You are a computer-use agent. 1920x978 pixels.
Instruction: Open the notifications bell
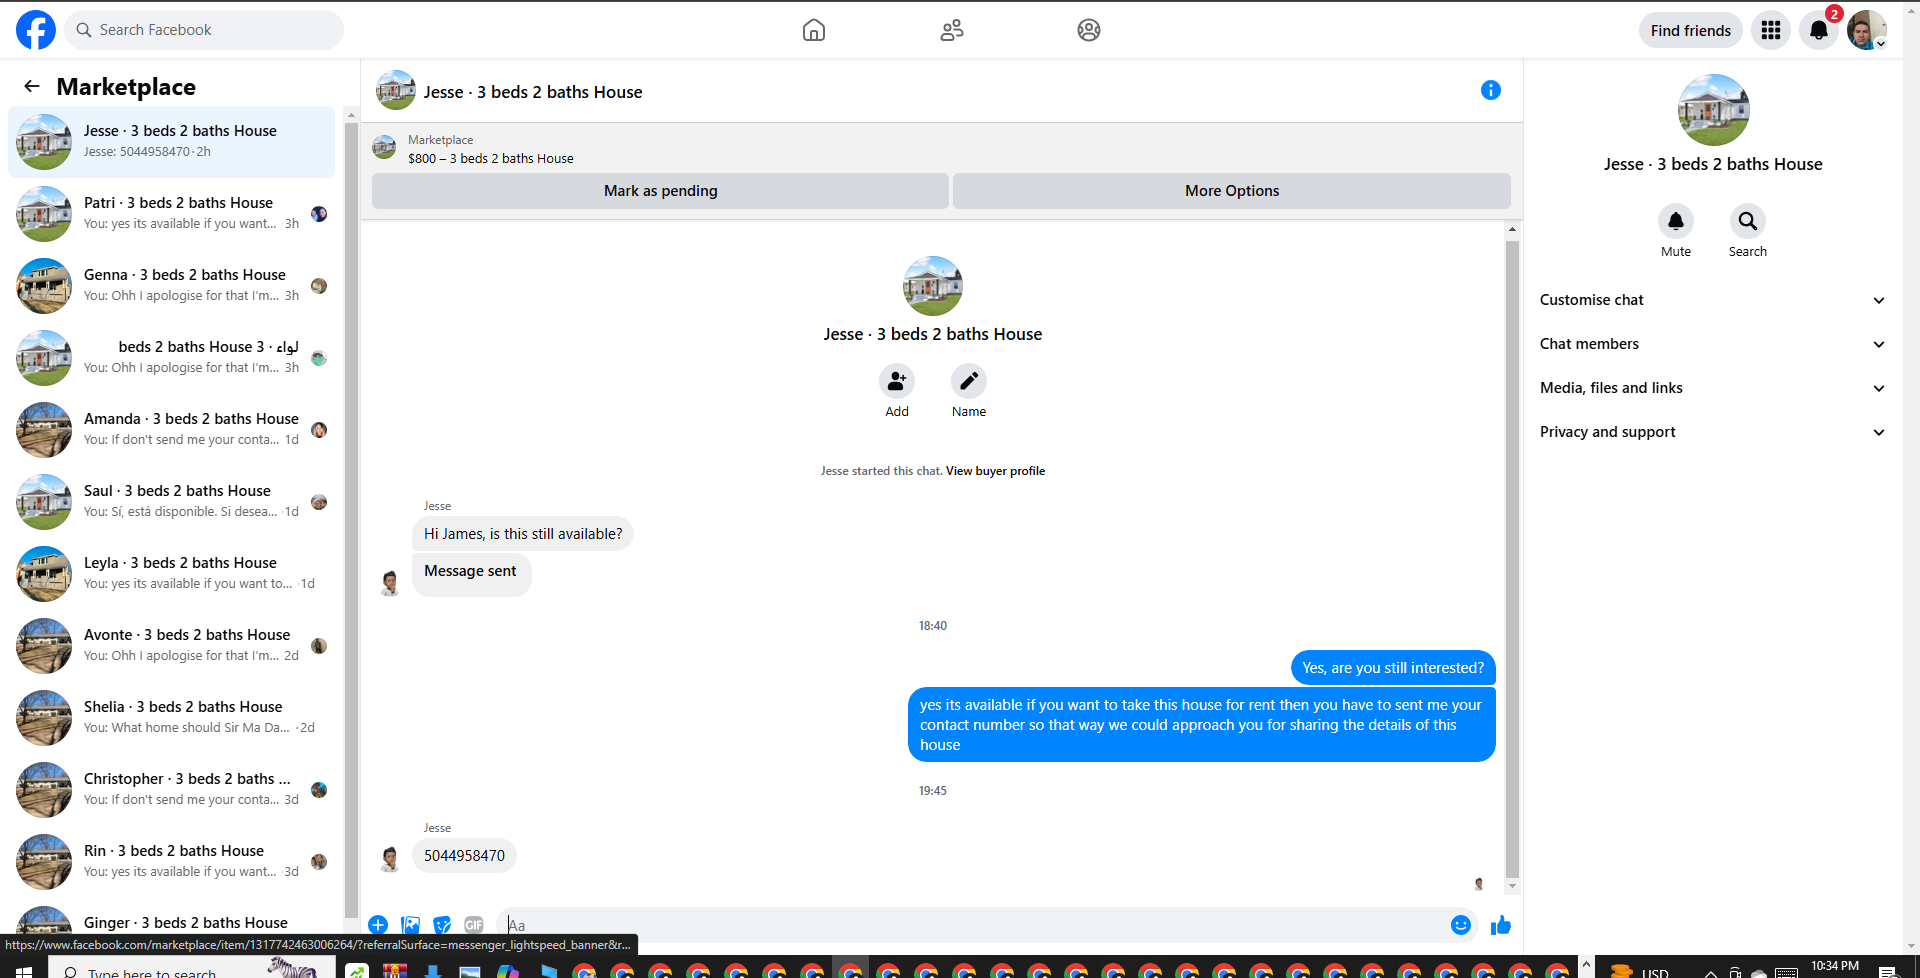1819,30
